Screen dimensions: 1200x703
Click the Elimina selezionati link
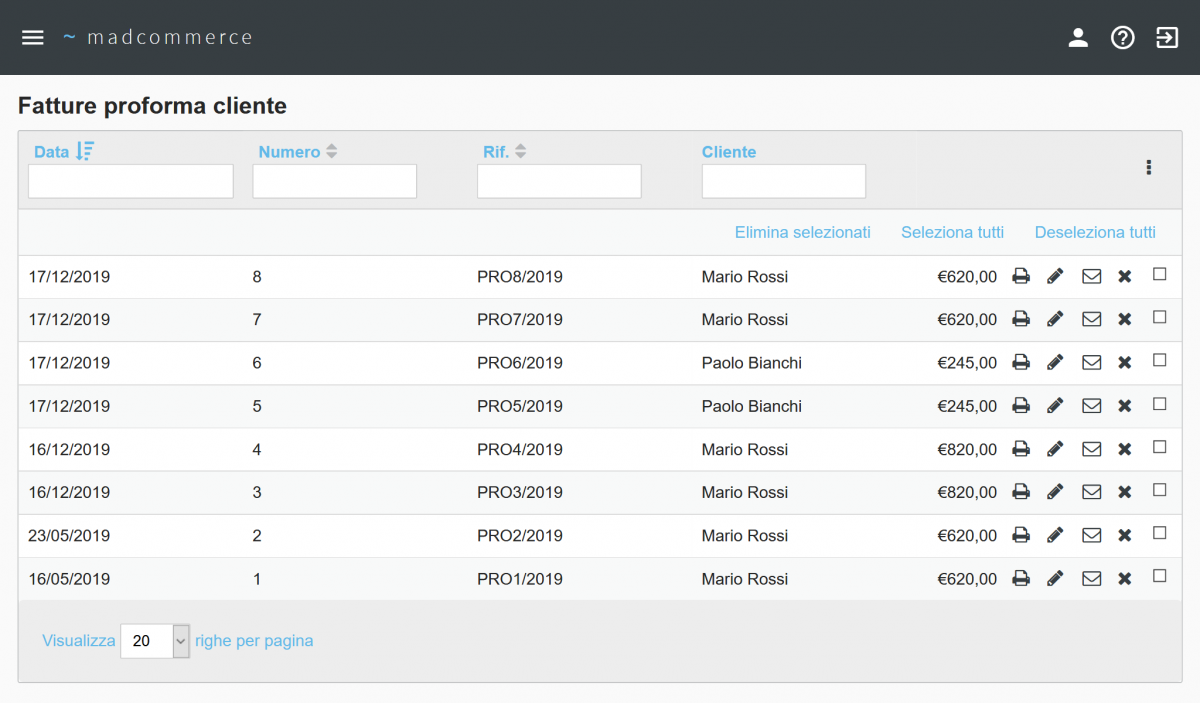tap(803, 232)
